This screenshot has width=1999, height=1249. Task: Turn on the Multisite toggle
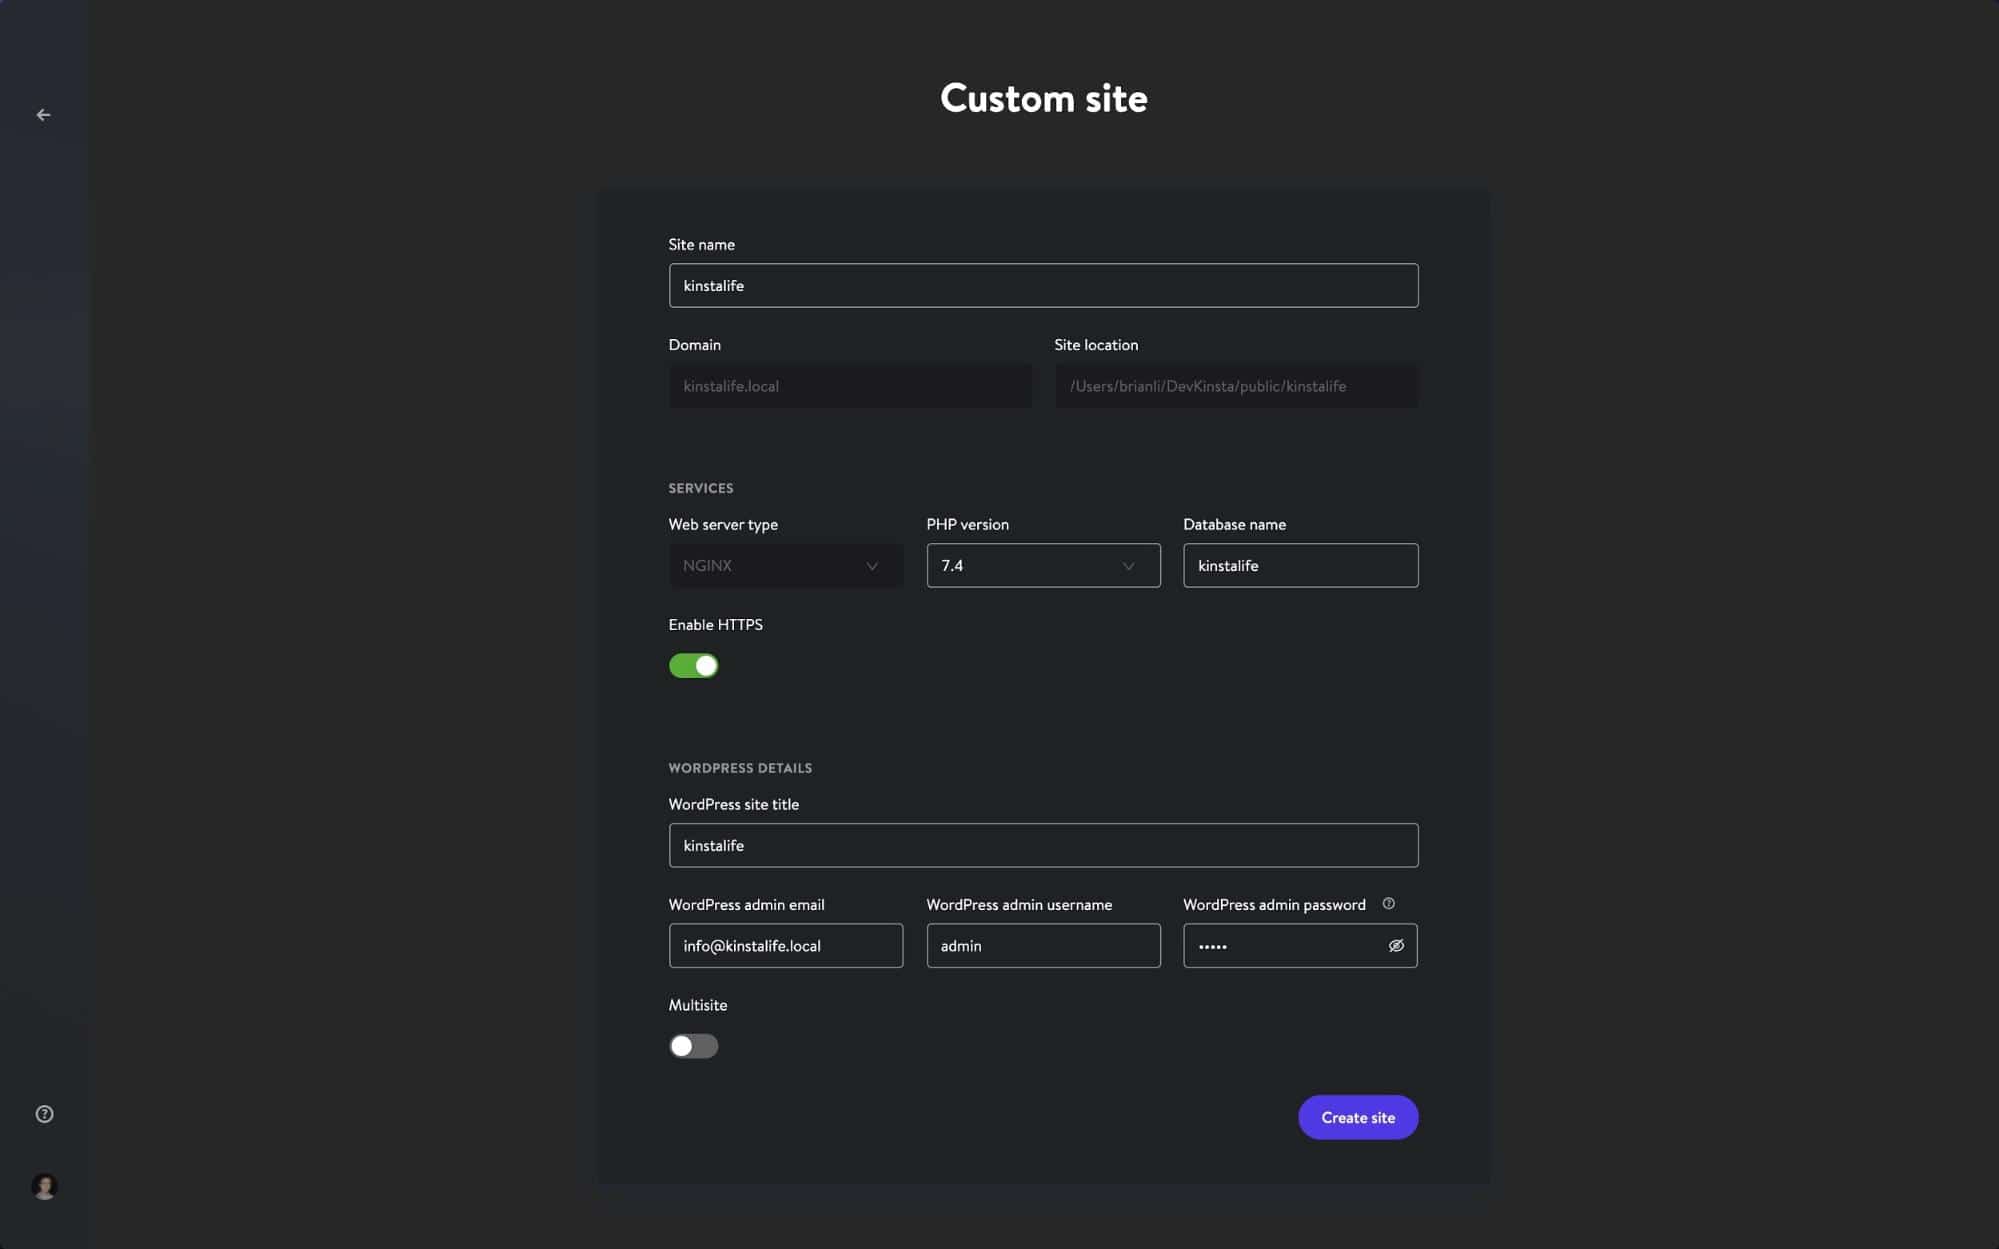pyautogui.click(x=694, y=1045)
